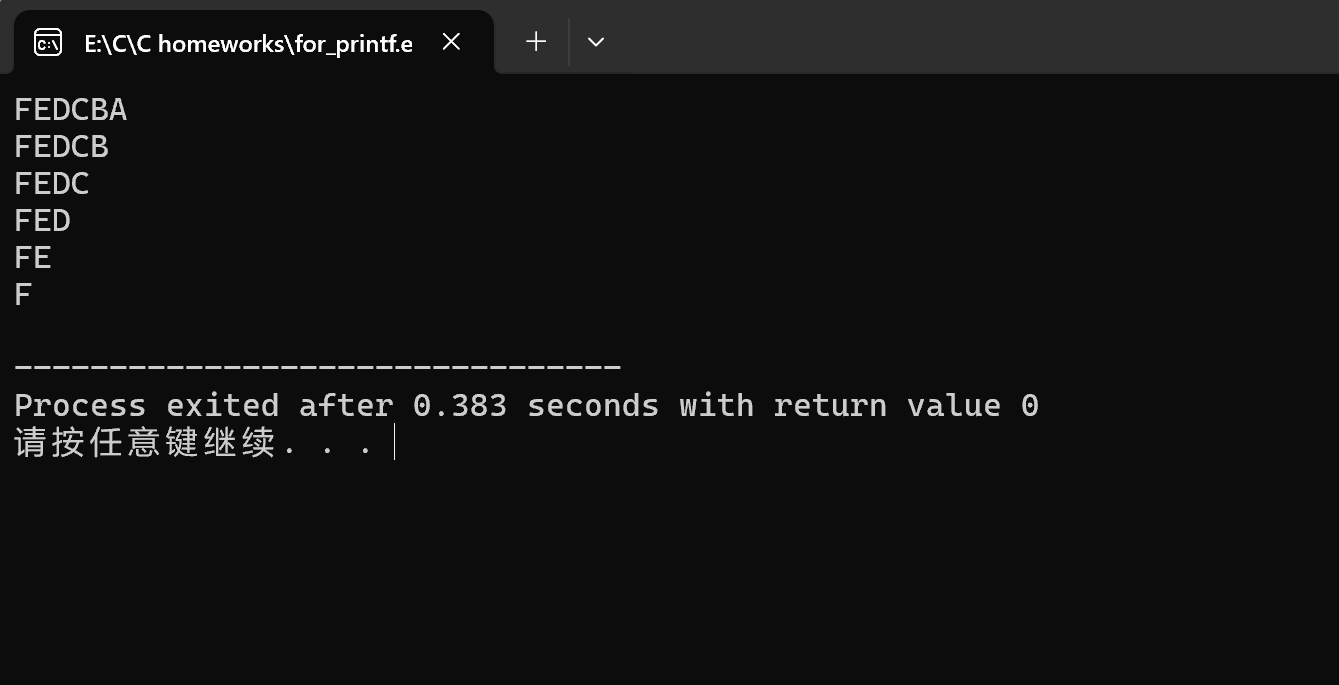Click the FE output line
The width and height of the screenshot is (1339, 685).
tap(33, 258)
